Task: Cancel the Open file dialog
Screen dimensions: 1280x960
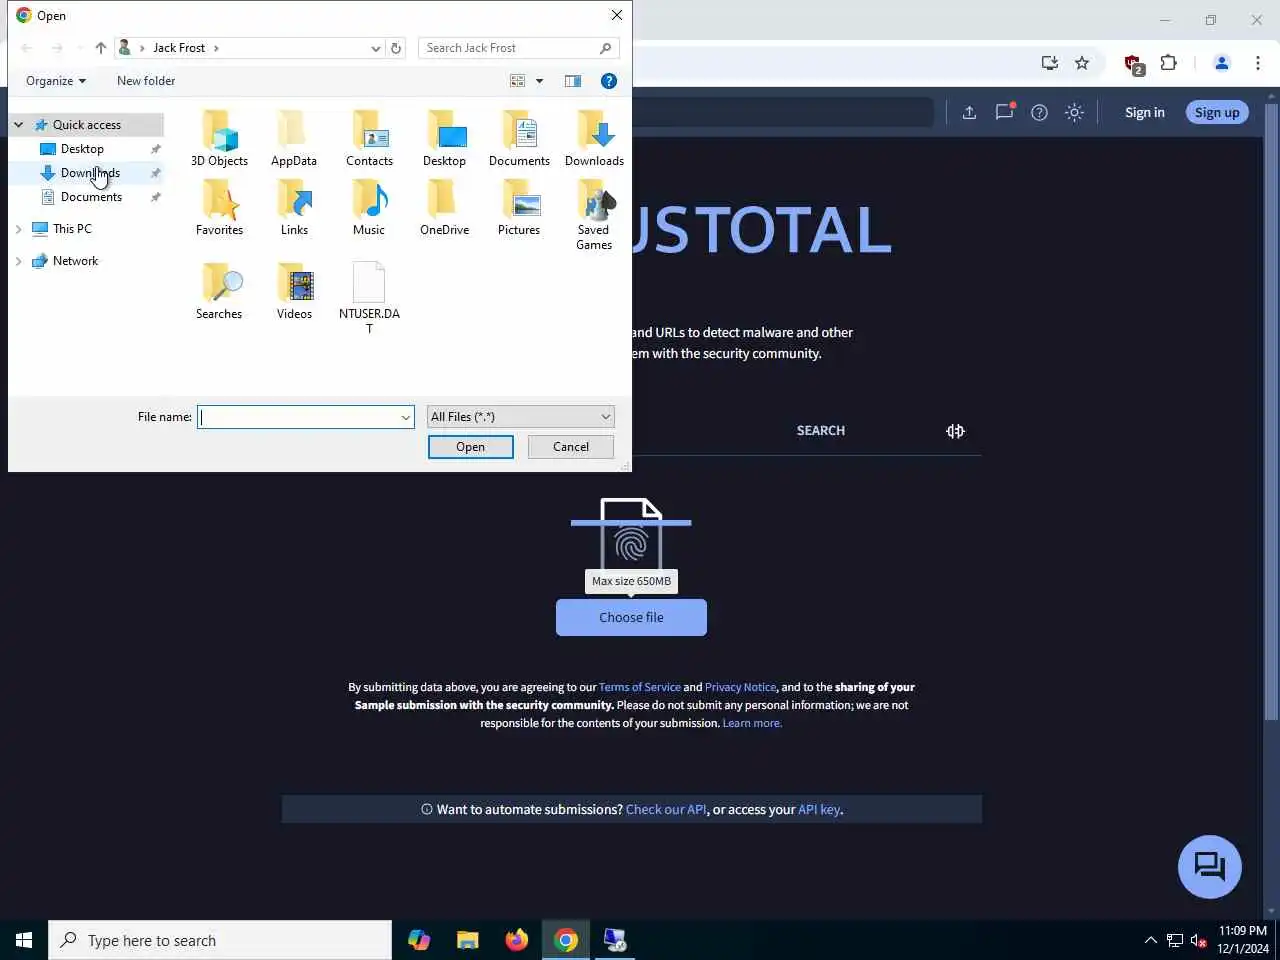Action: 571,447
